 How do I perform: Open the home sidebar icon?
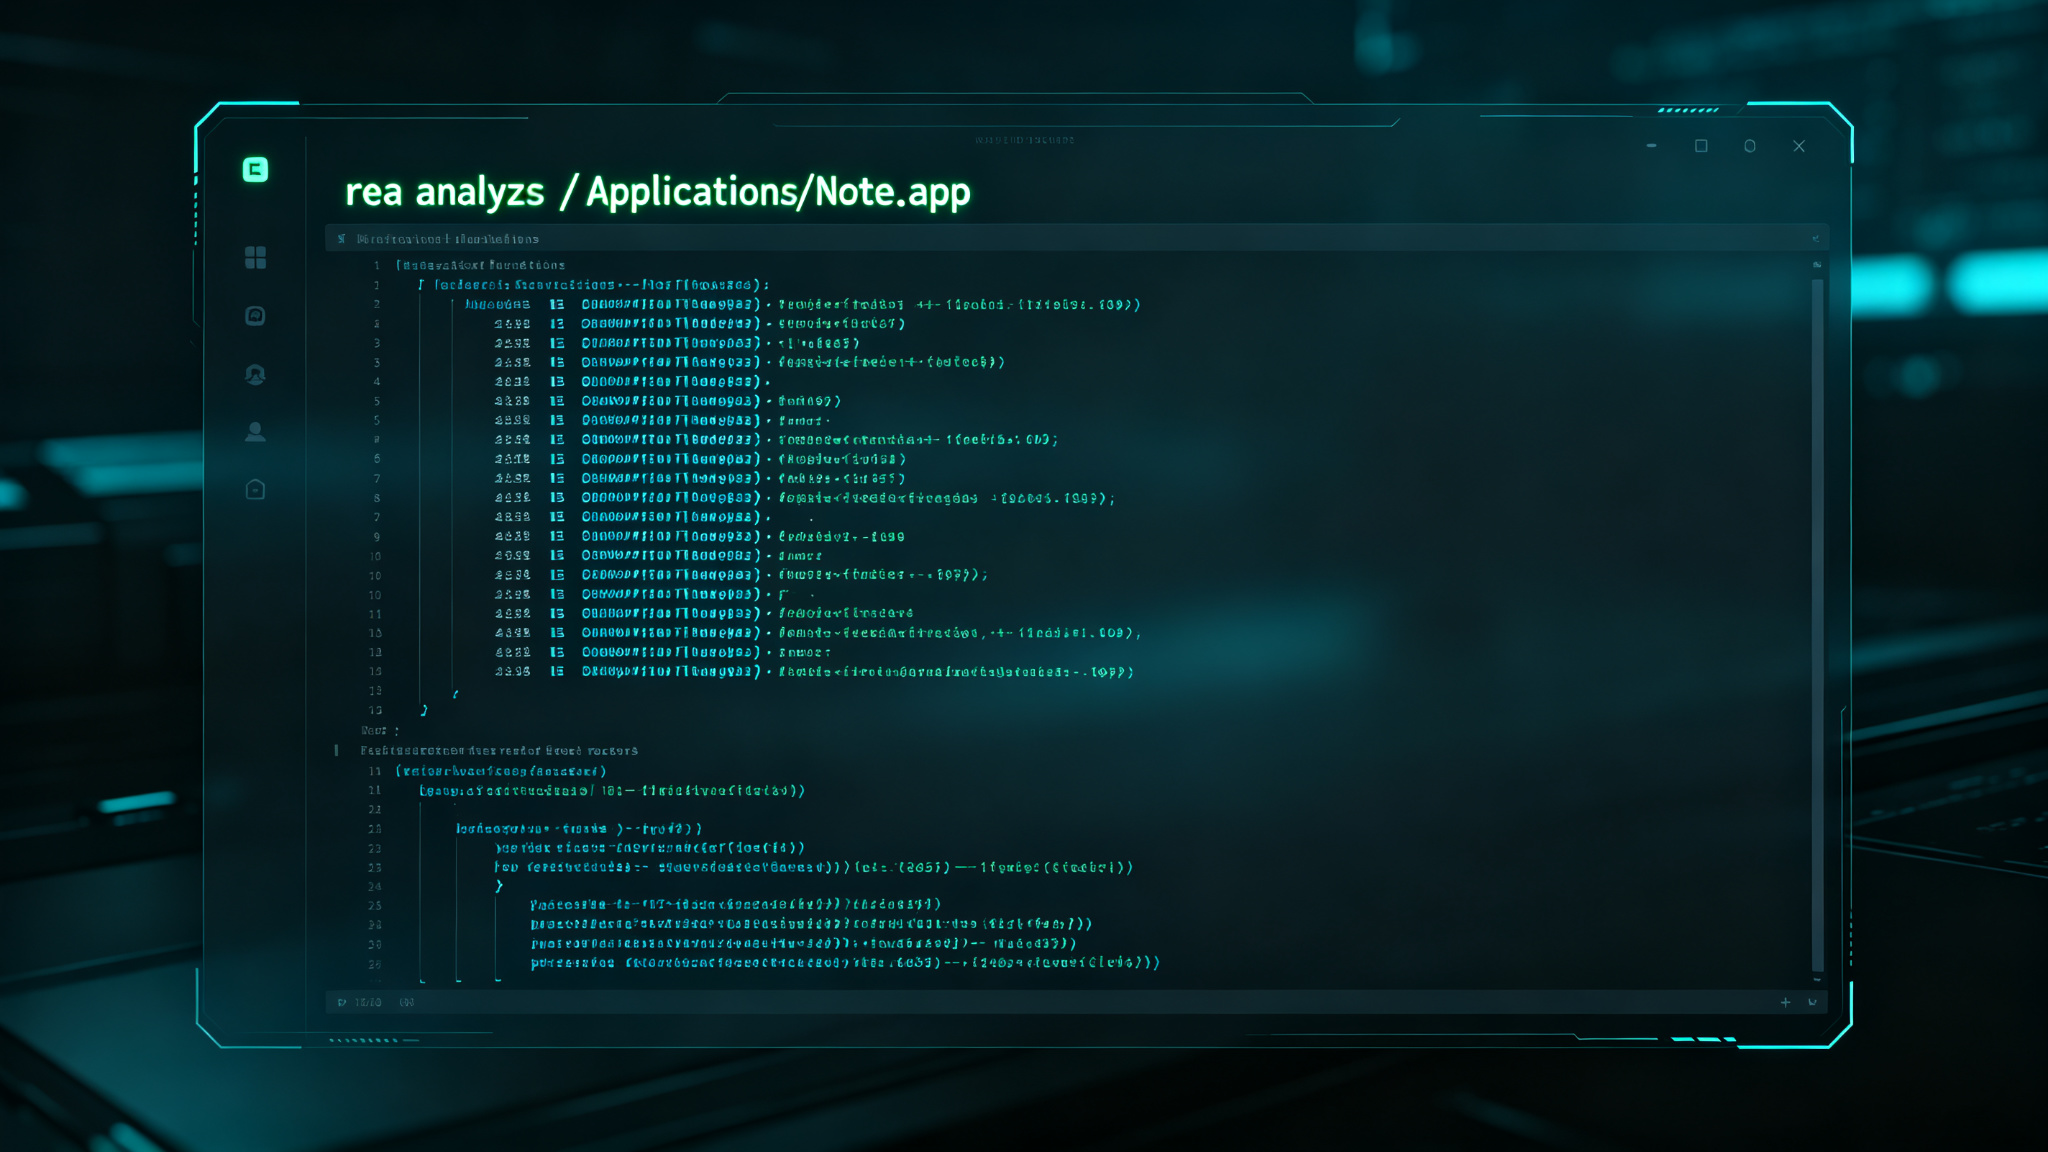pos(255,489)
